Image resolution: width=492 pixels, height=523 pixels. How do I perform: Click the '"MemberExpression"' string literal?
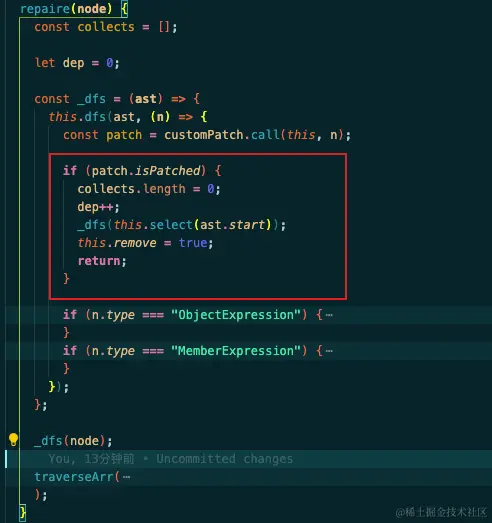236,351
